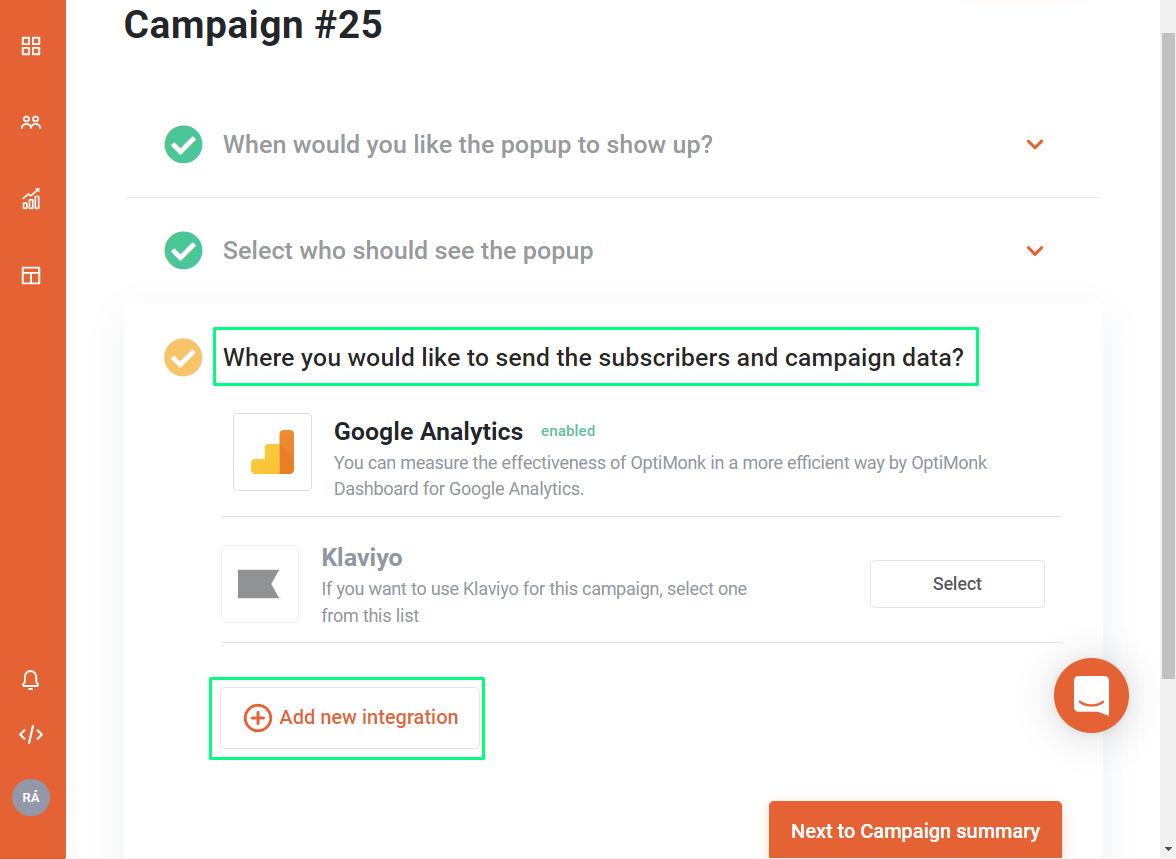Click the Klaviyo flag logo icon
Viewport: 1176px width, 859px height.
(x=260, y=584)
